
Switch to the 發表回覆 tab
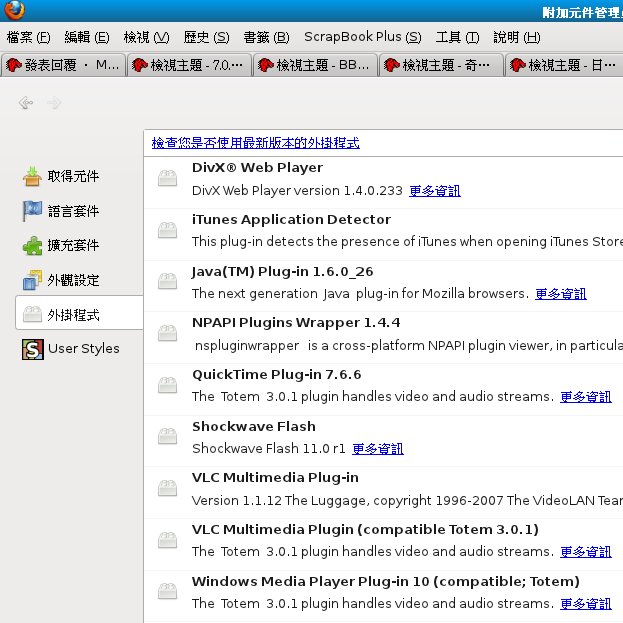[x=63, y=65]
